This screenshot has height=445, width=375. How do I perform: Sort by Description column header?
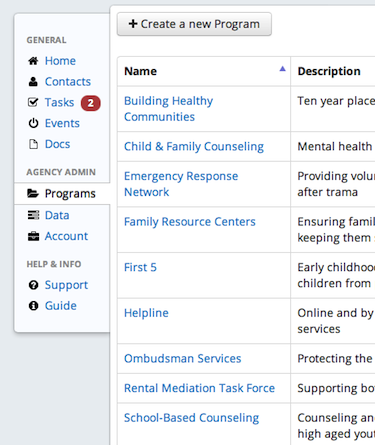coord(329,71)
